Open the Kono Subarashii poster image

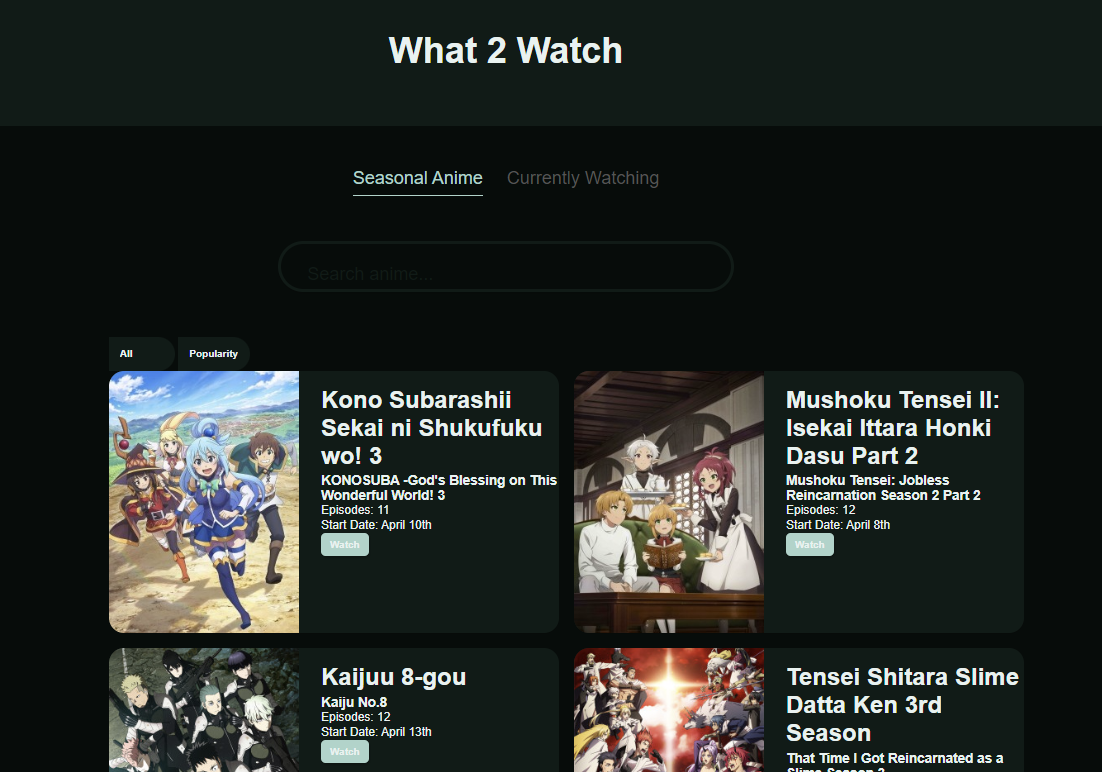pyautogui.click(x=204, y=502)
